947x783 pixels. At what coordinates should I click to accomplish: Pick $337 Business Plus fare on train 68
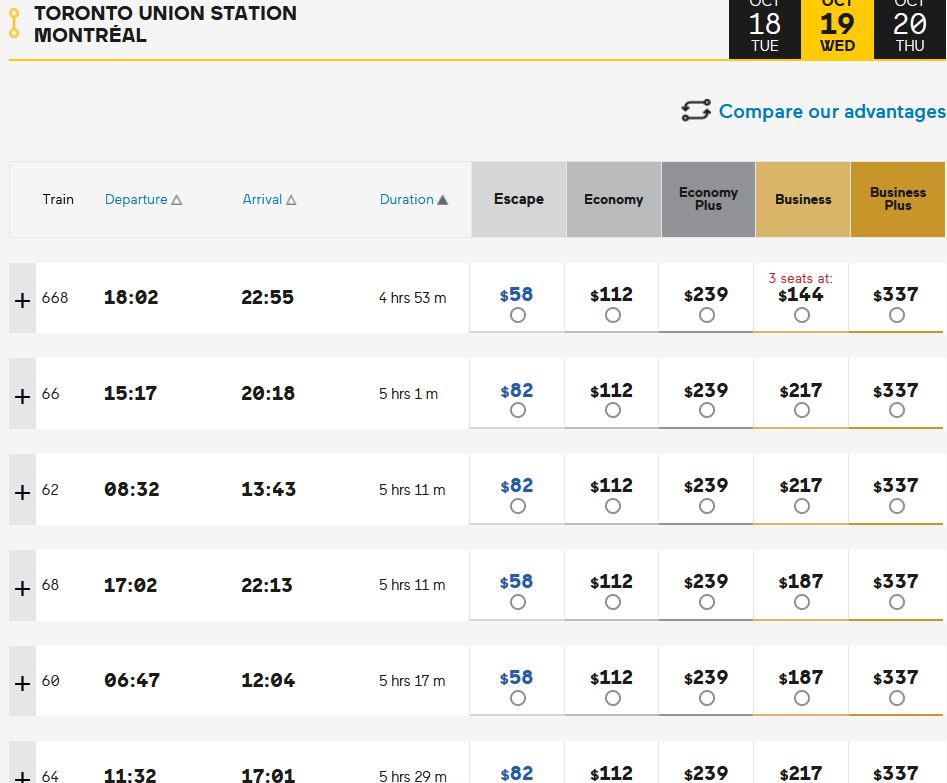896,602
